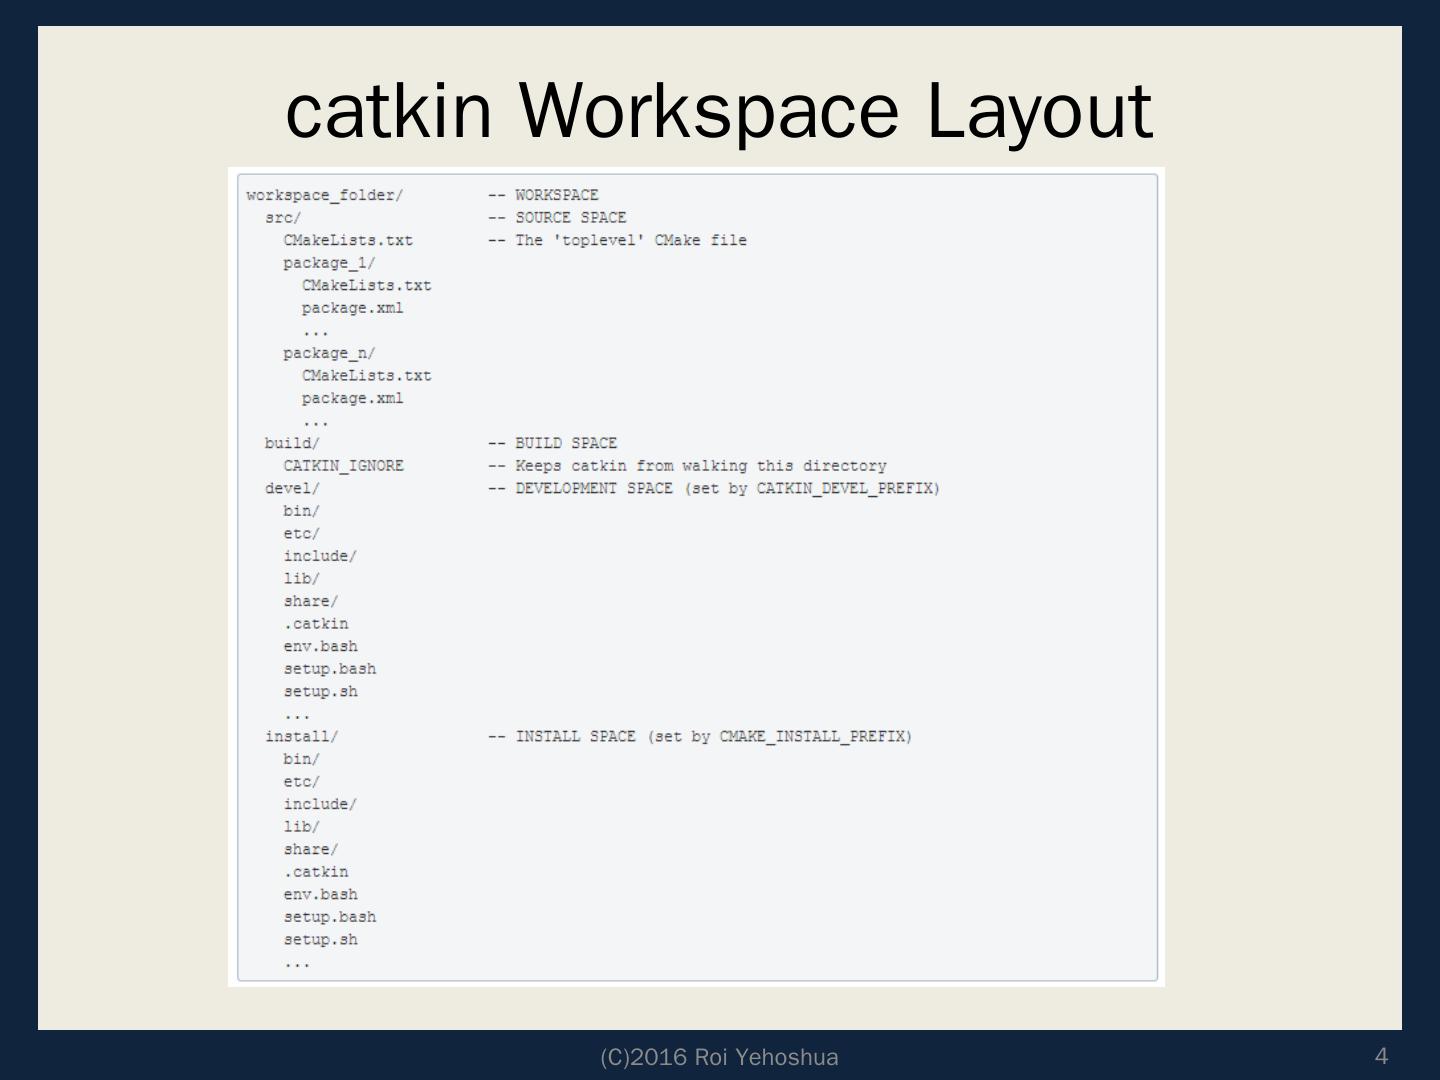The width and height of the screenshot is (1440, 1080).
Task: Select the toplevel CMakeLists.txt under src/
Action: [x=347, y=240]
